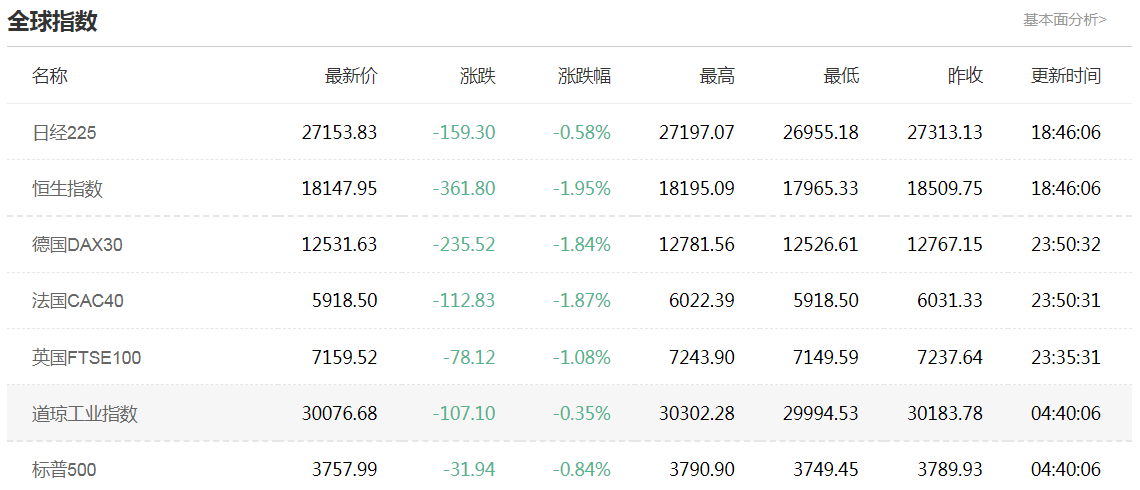Click the 最高 column header

pyautogui.click(x=717, y=76)
